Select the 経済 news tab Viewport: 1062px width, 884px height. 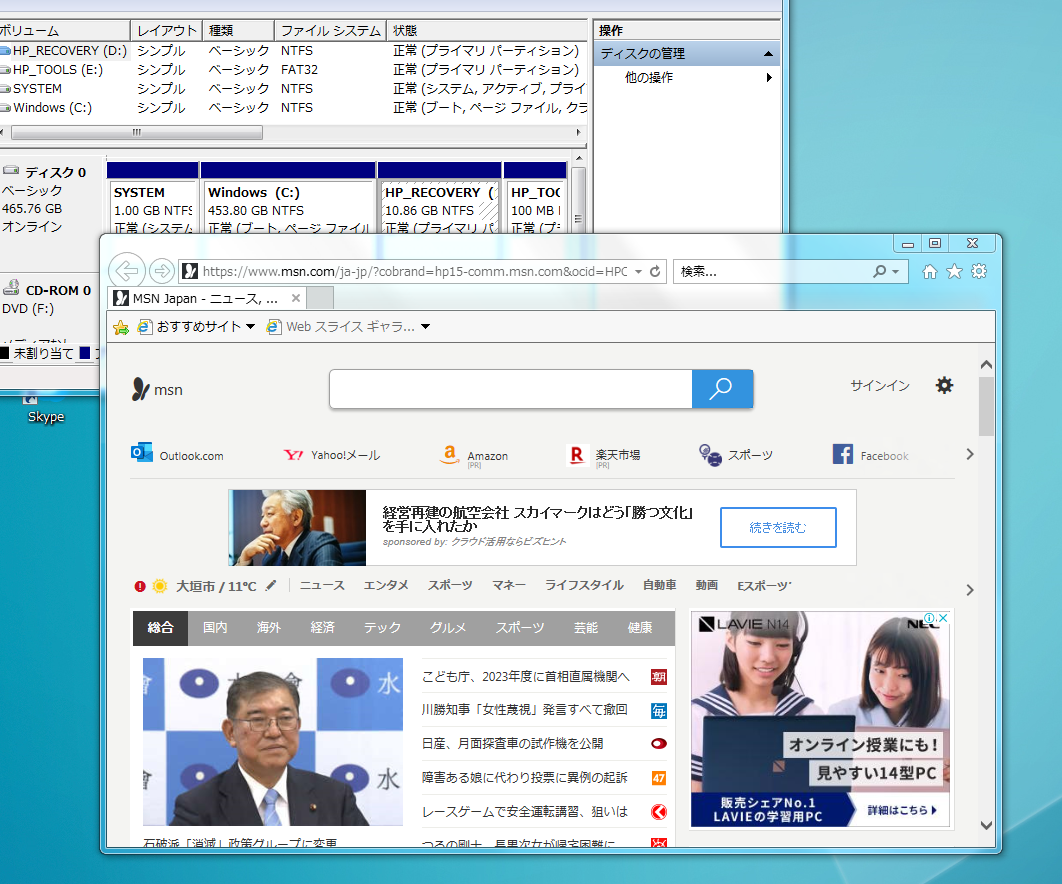coord(322,627)
